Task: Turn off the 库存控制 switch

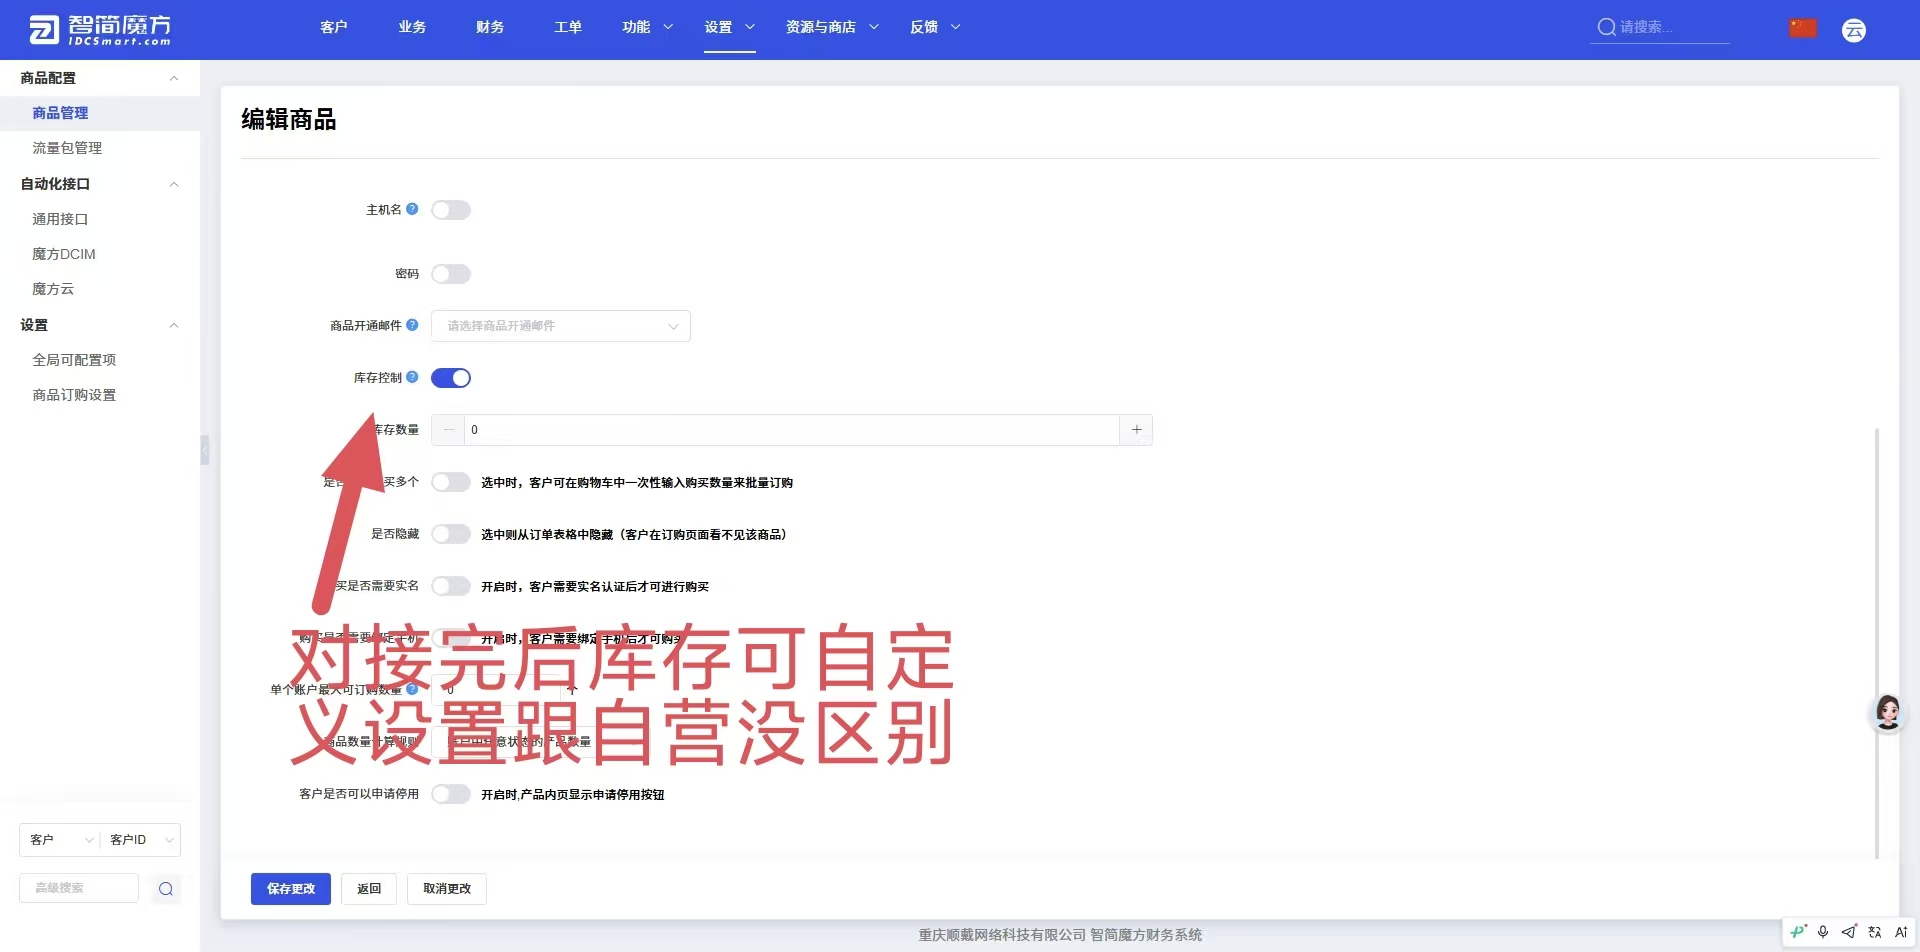Action: coord(451,378)
